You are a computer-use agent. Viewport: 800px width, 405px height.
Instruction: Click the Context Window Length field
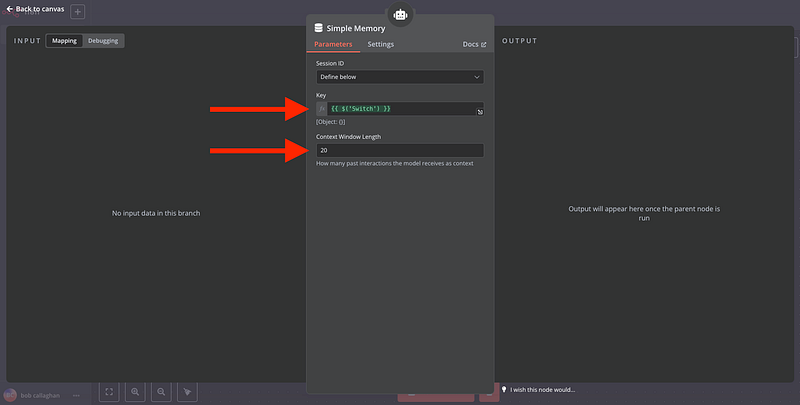[x=399, y=150]
